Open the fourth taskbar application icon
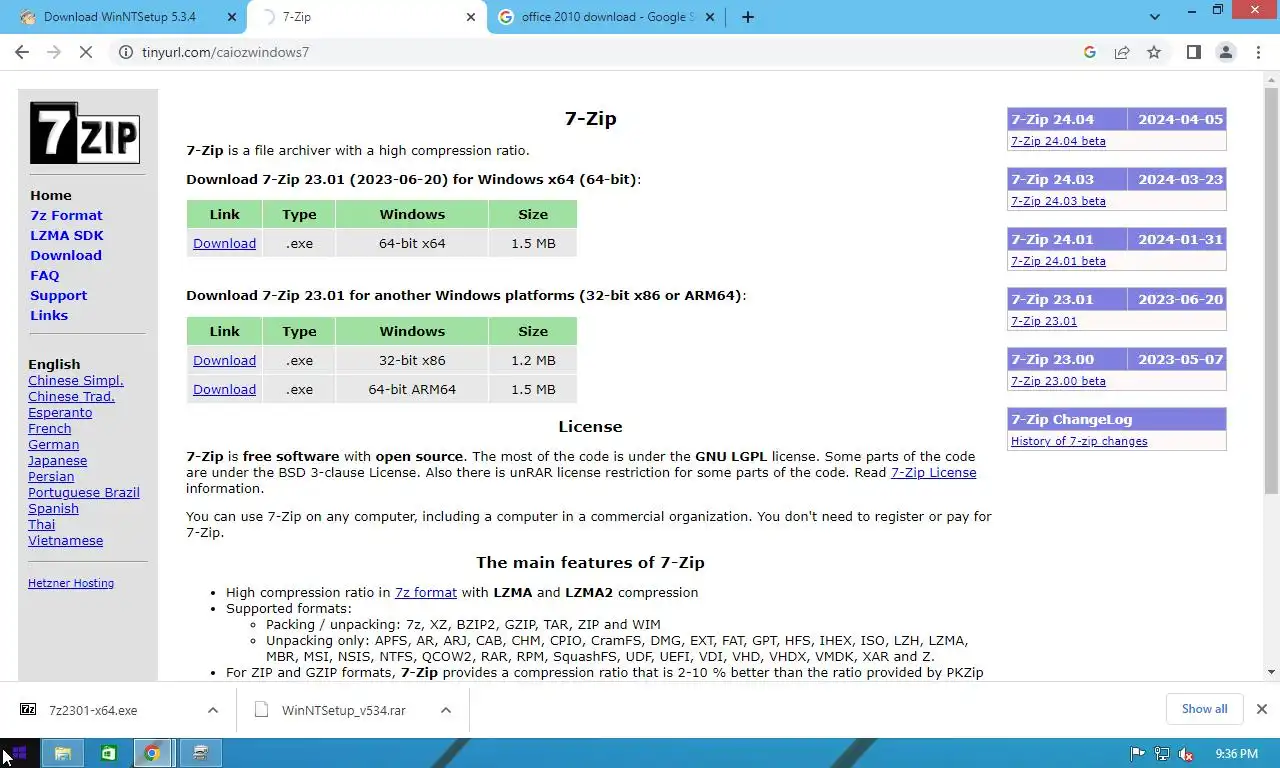The height and width of the screenshot is (768, 1280). tap(200, 753)
